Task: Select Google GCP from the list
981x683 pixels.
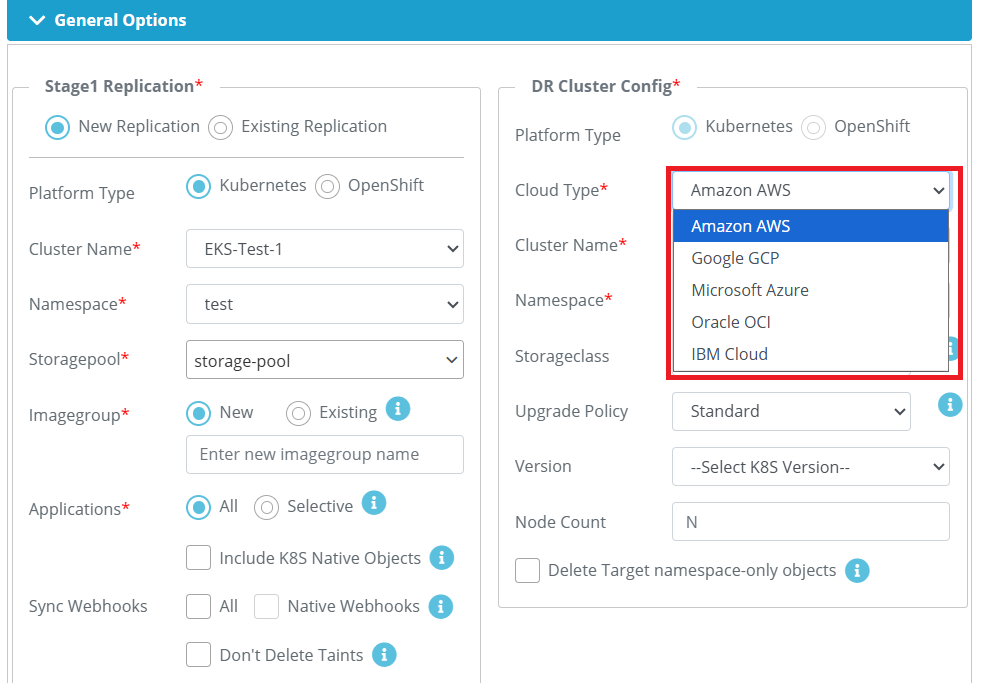Action: (811, 258)
